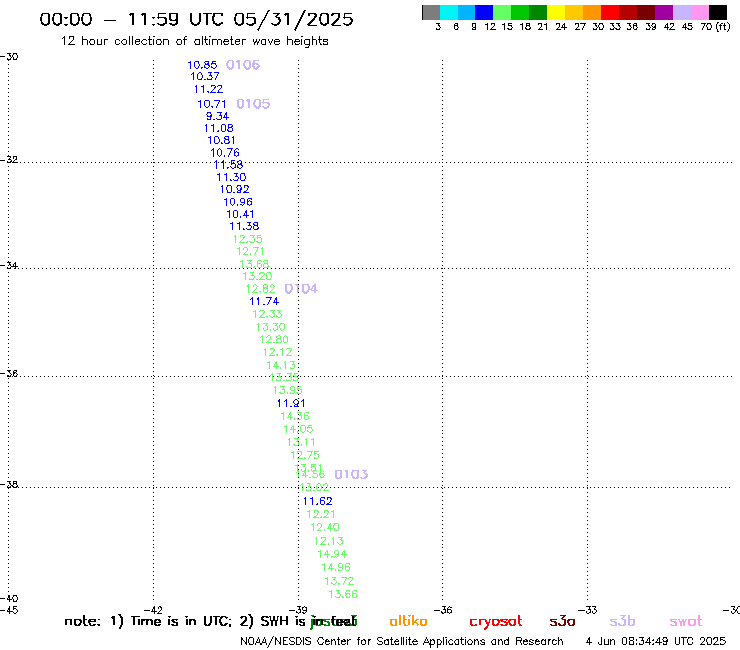Click the 12.82 wave height value

pyautogui.click(x=261, y=288)
